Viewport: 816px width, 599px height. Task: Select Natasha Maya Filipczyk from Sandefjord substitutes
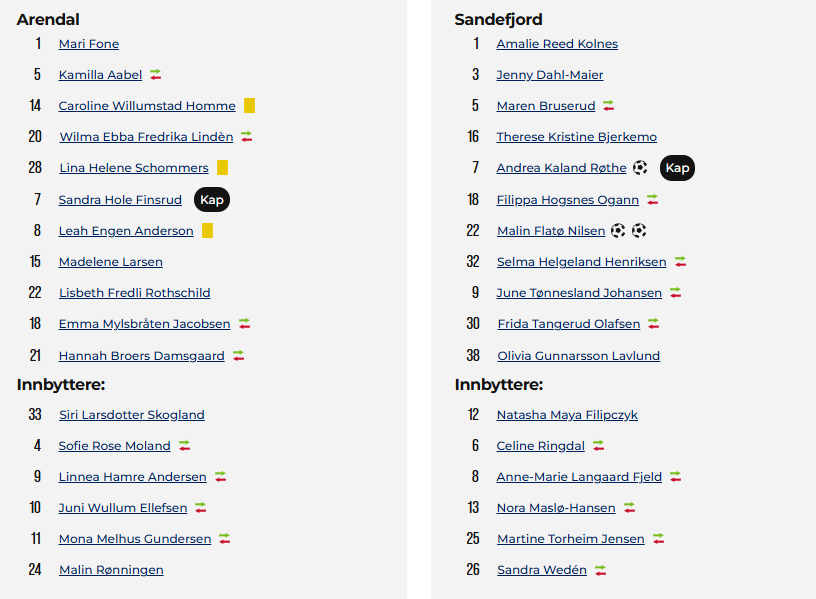(x=567, y=415)
